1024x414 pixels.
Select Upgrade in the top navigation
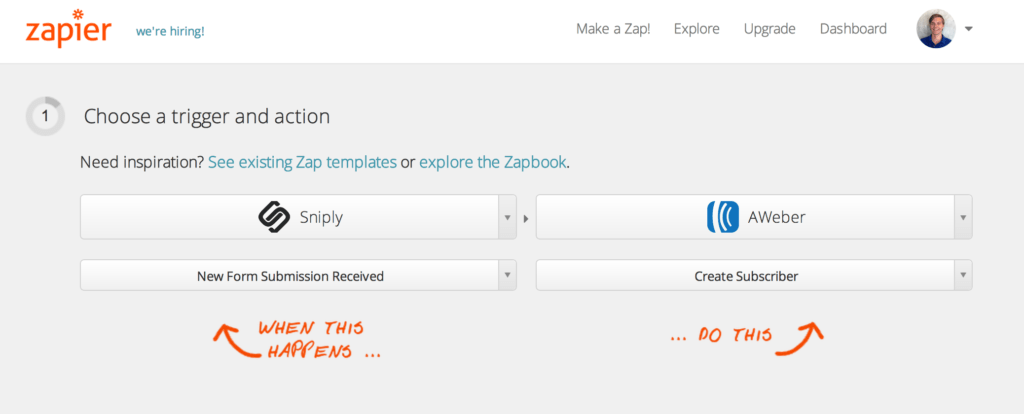(769, 29)
